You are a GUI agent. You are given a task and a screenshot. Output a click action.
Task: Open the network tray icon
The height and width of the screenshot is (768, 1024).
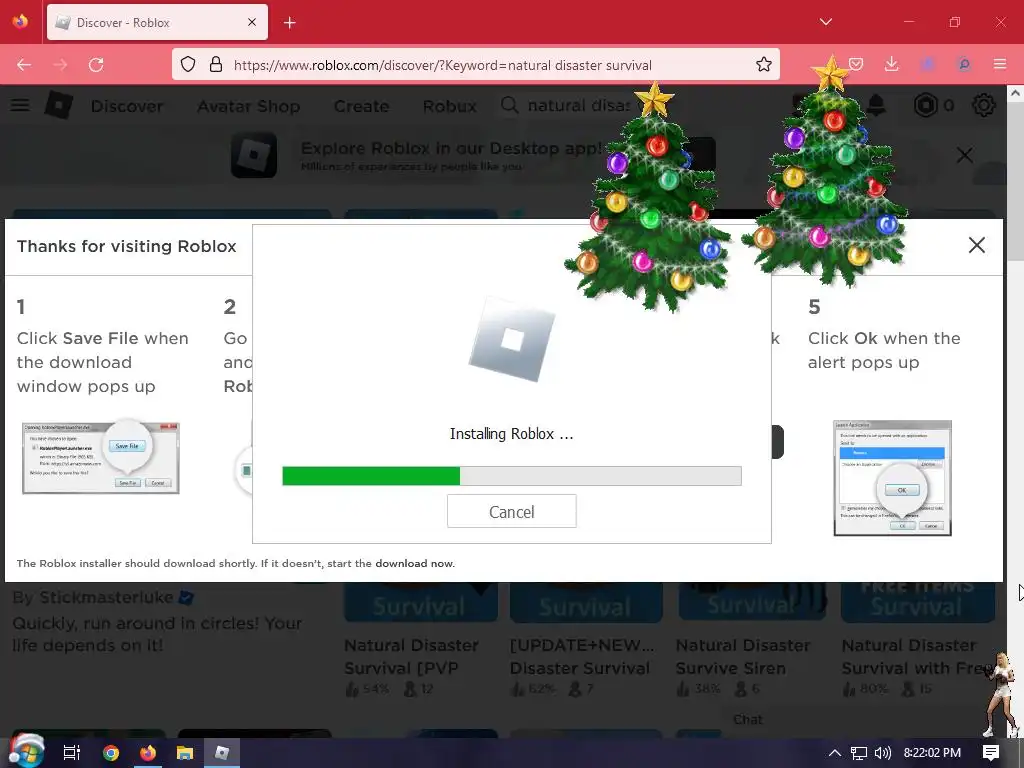click(x=859, y=753)
